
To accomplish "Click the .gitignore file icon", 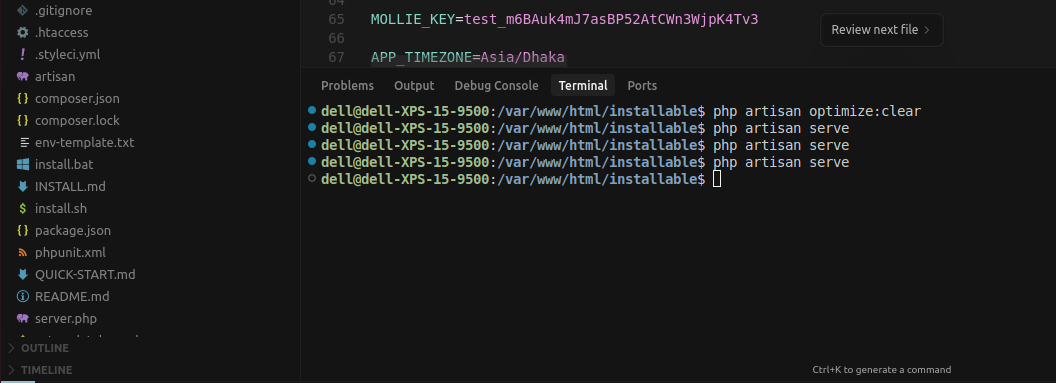I will (x=22, y=11).
